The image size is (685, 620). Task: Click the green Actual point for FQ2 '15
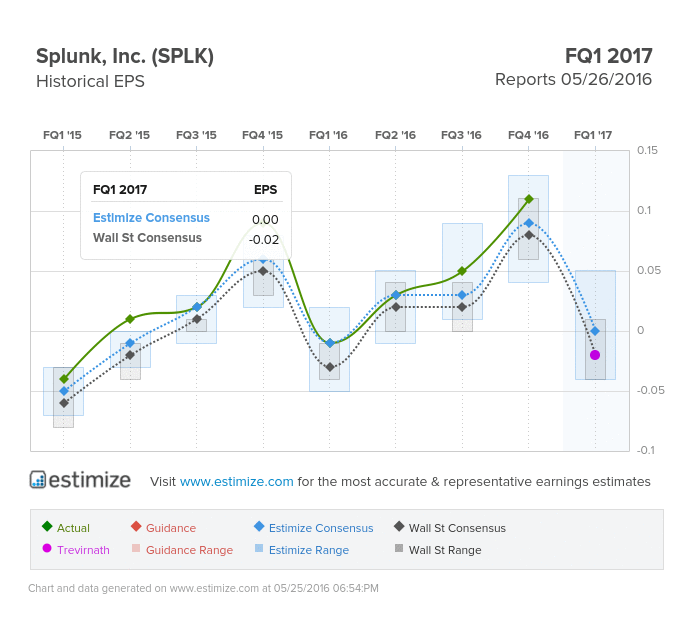[130, 319]
